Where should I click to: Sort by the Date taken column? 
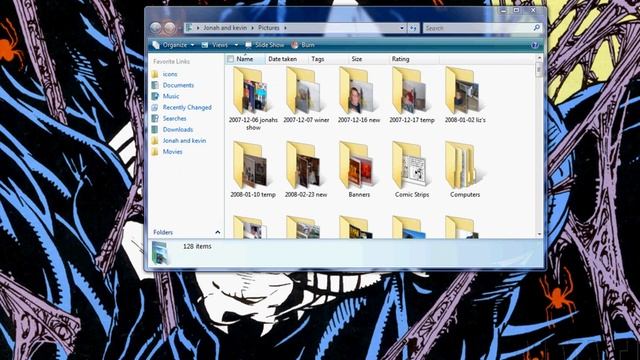(282, 59)
